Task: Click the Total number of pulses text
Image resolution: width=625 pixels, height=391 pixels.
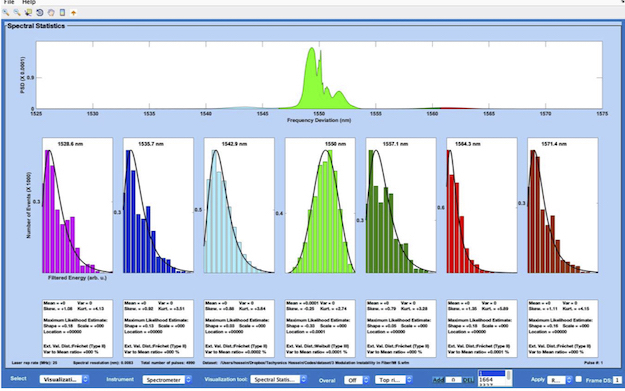Action: pos(168,363)
